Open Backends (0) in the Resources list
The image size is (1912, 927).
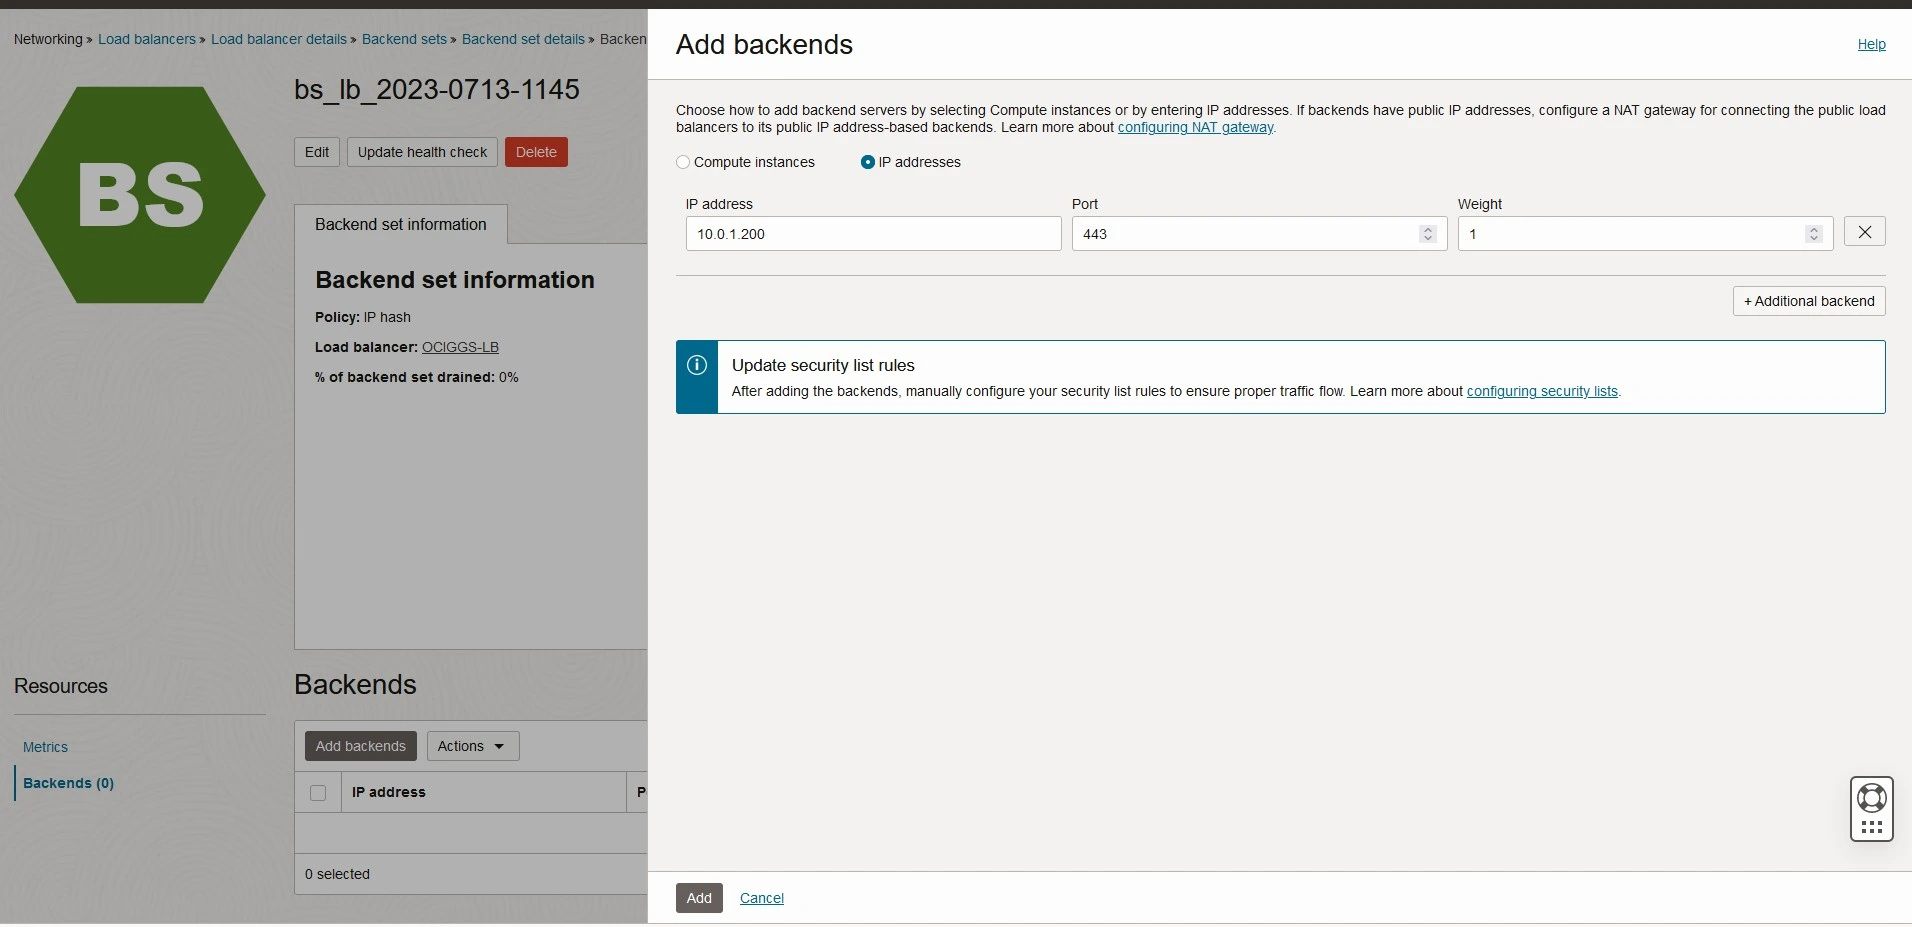coord(69,783)
